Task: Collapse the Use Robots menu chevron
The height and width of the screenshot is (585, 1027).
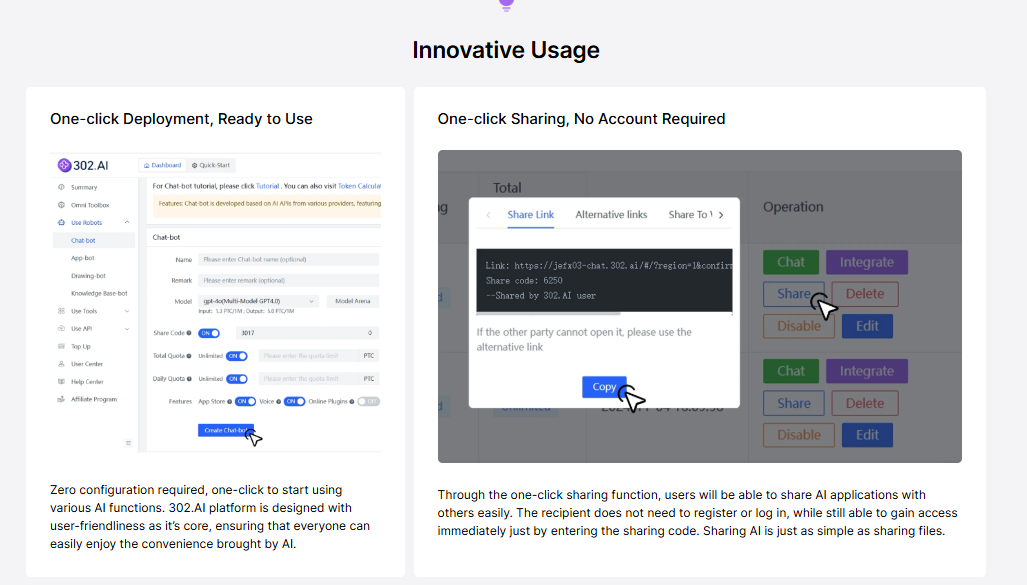Action: click(127, 223)
